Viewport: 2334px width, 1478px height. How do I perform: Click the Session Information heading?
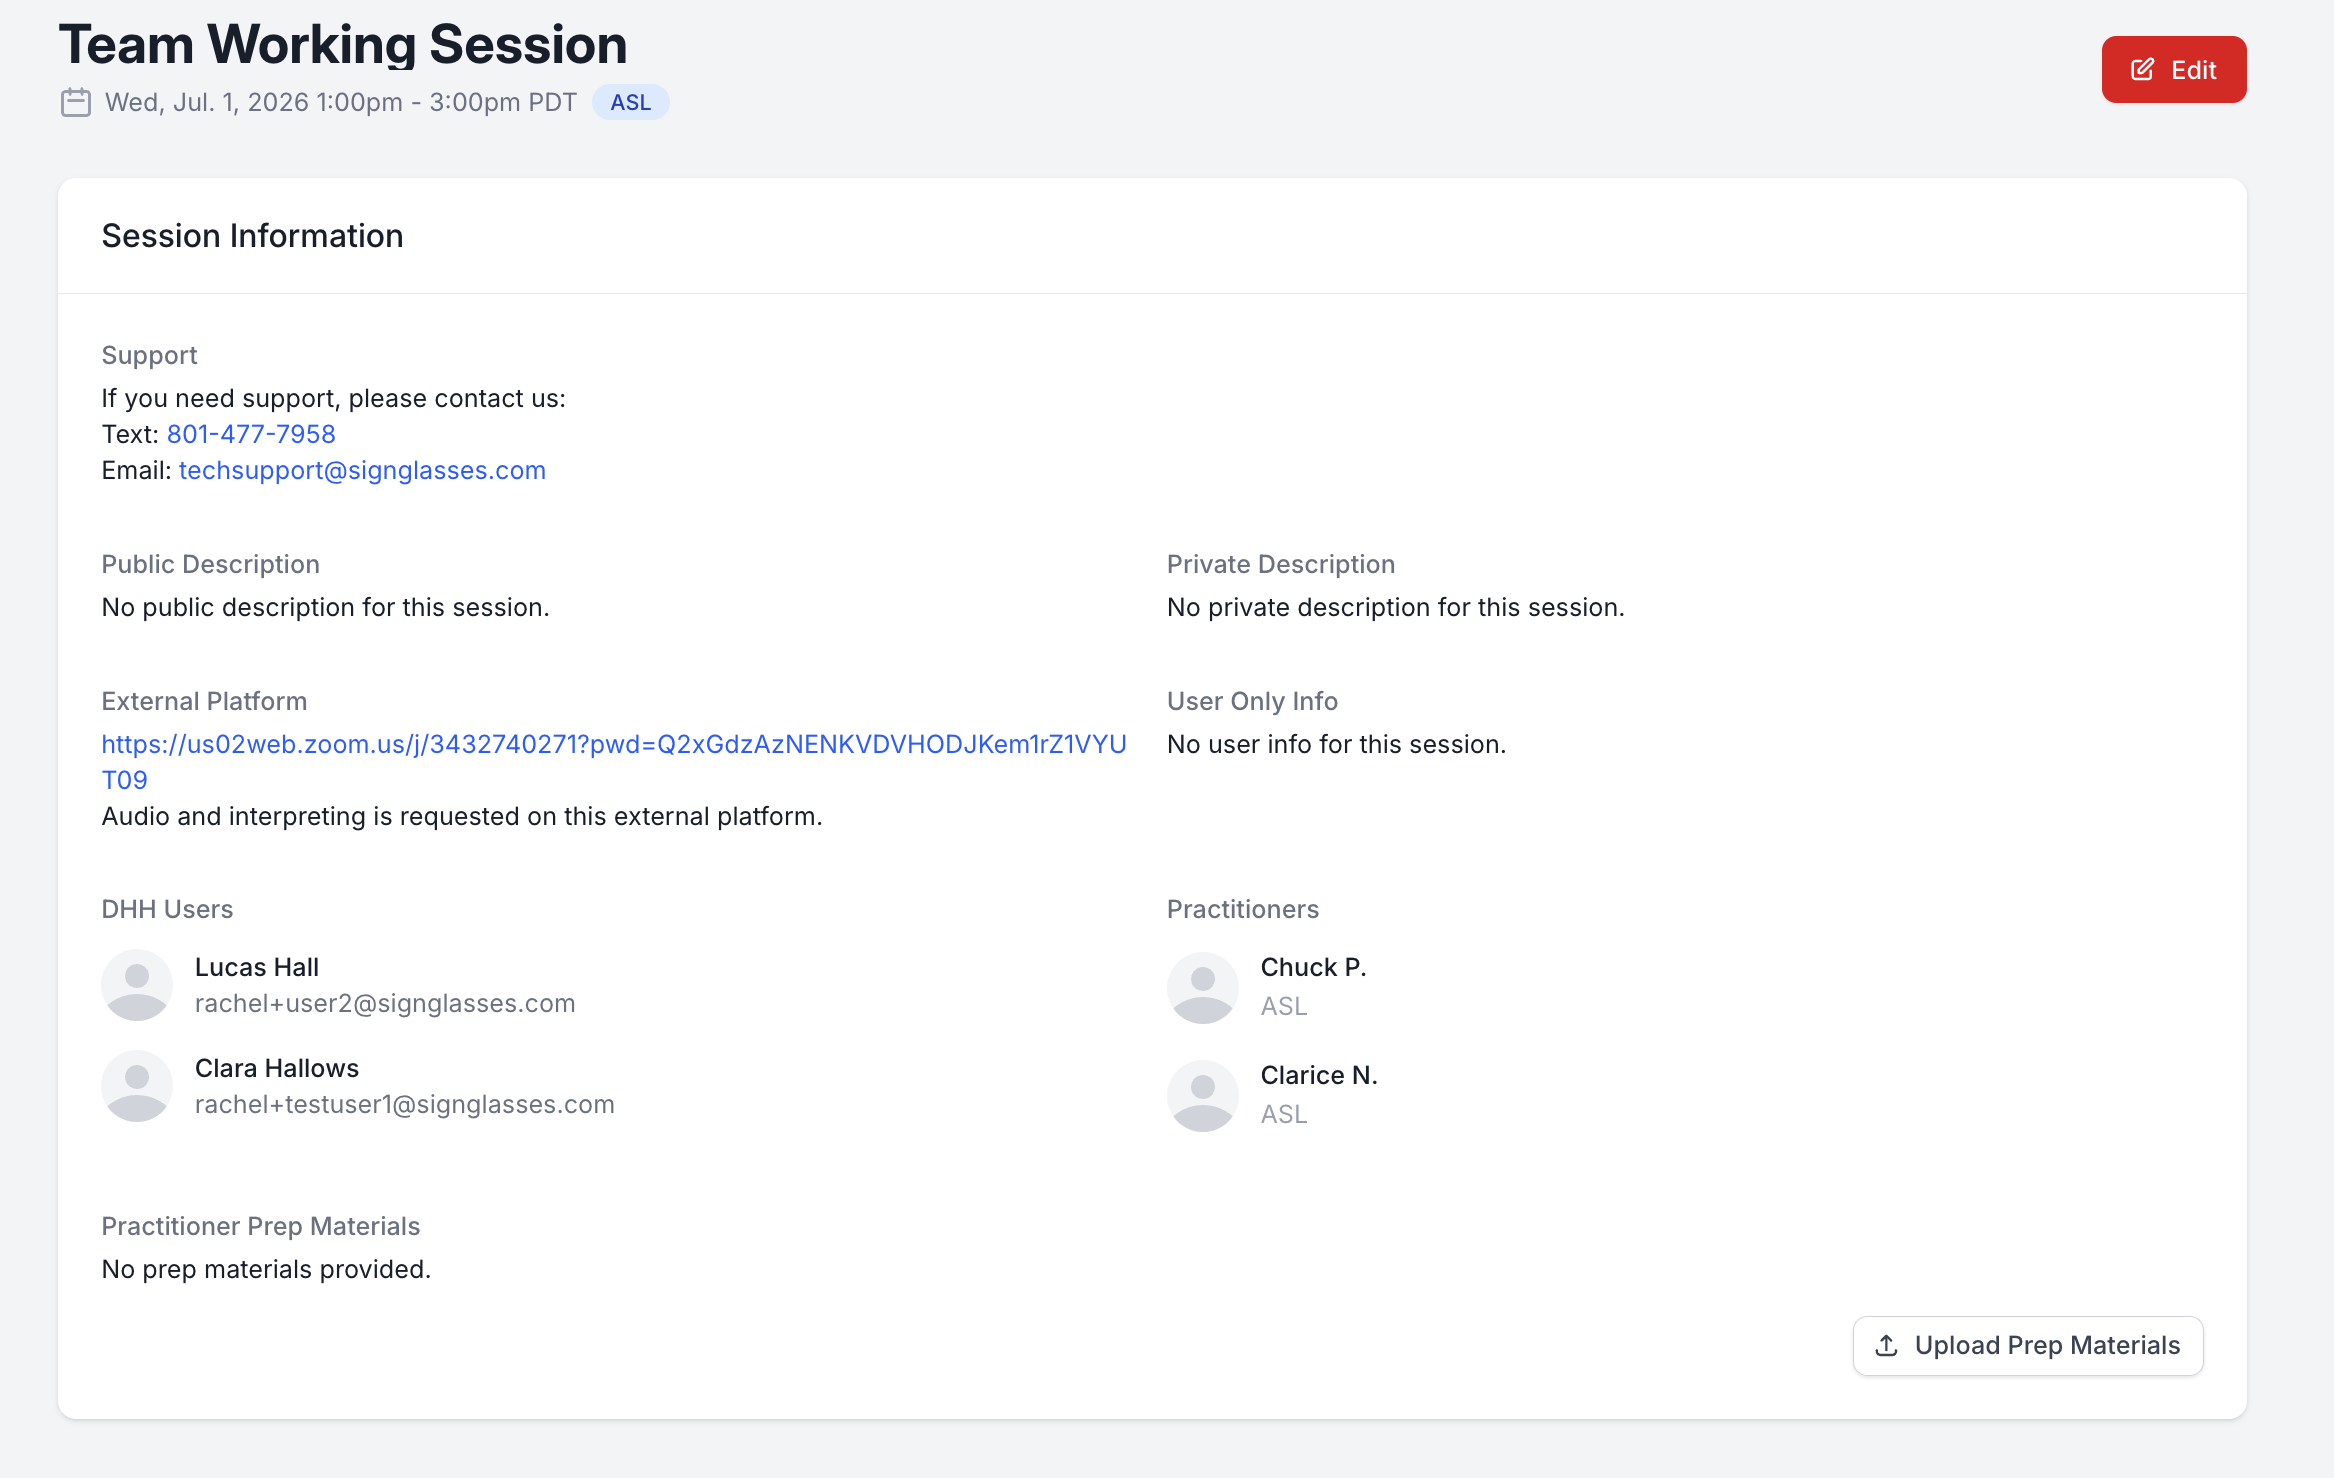click(x=253, y=236)
